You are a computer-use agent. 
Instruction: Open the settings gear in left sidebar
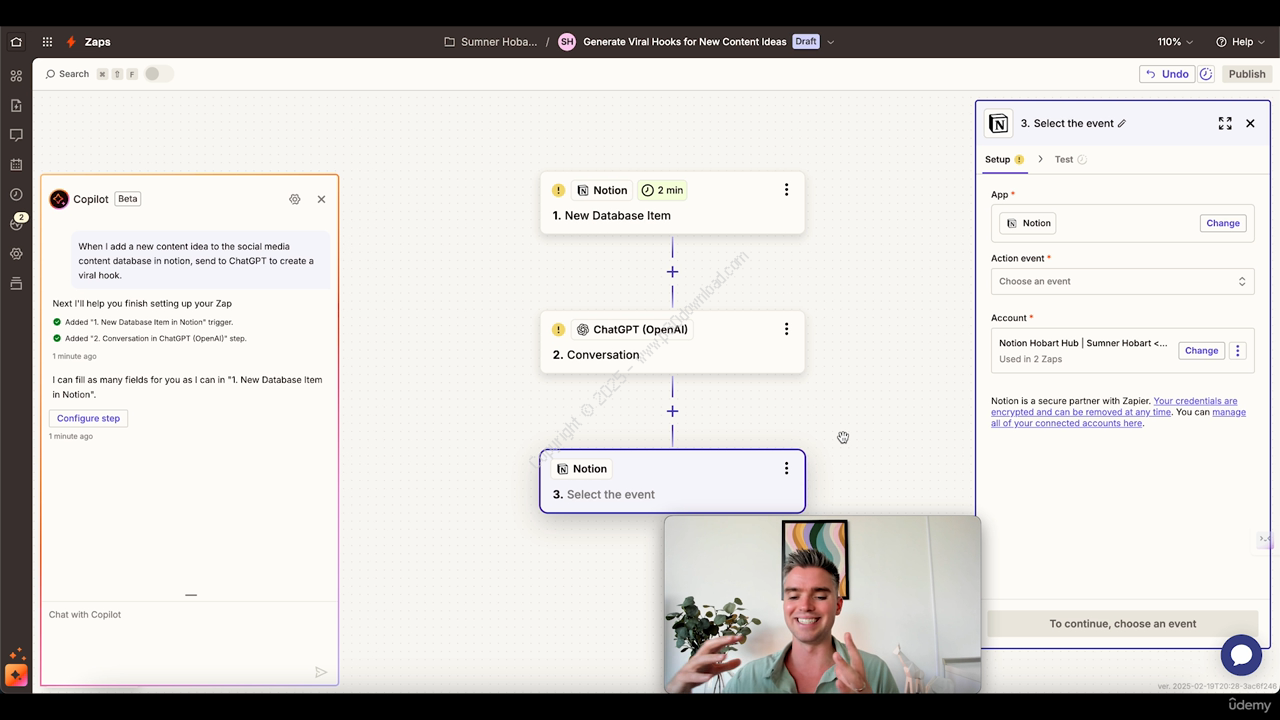coord(16,254)
